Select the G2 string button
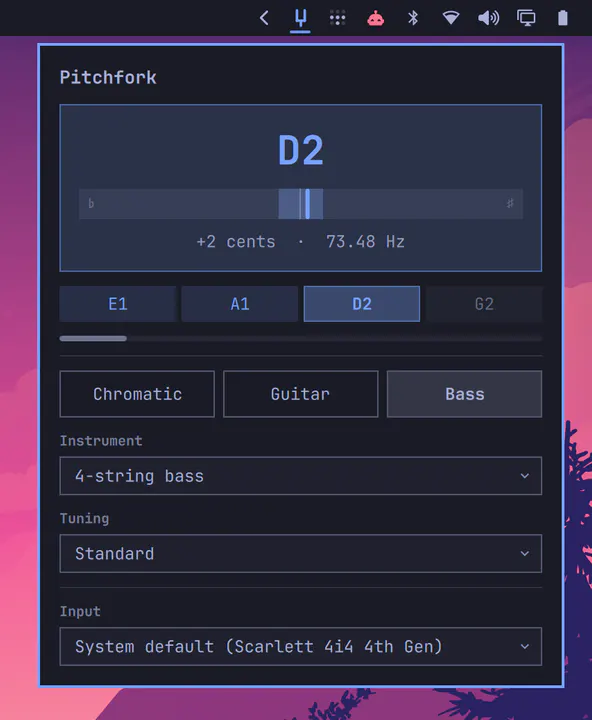Viewport: 592px width, 720px height. tap(484, 304)
